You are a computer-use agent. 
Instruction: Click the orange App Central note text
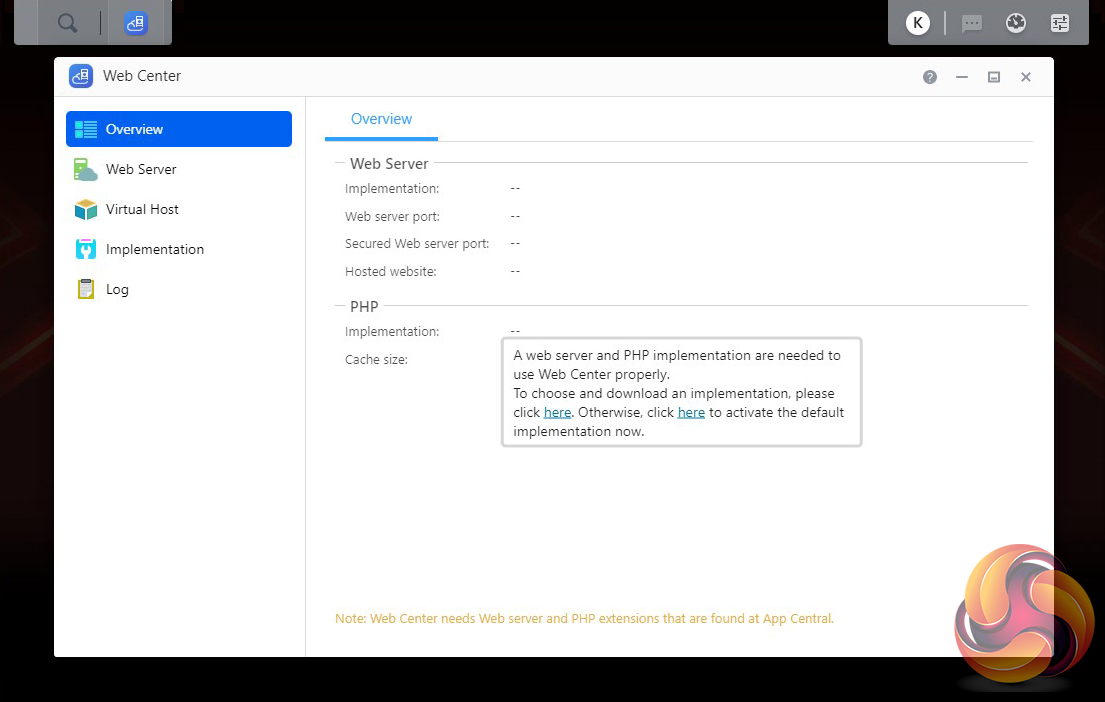coord(584,618)
